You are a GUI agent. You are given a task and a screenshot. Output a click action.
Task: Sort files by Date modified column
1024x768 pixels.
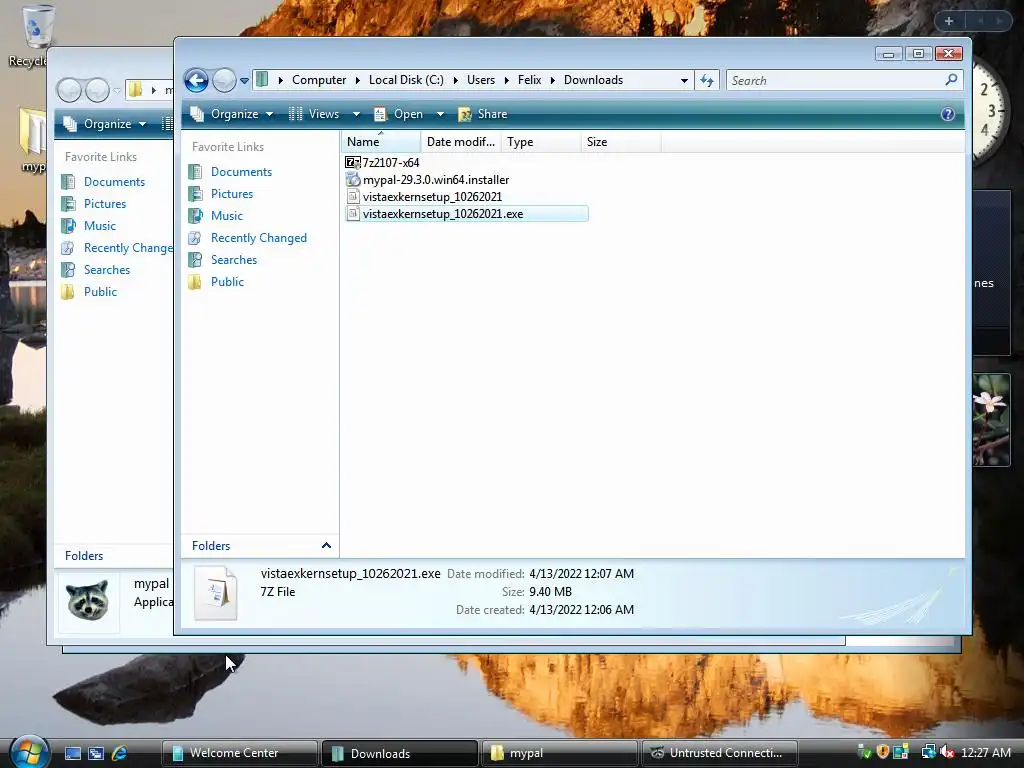(x=460, y=142)
